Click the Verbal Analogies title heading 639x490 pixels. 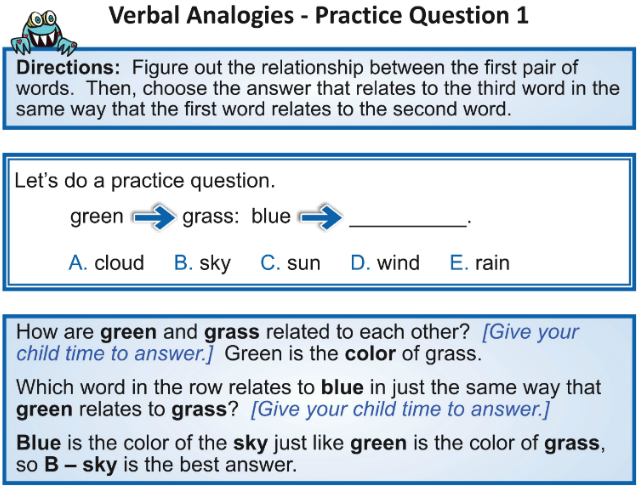click(319, 16)
